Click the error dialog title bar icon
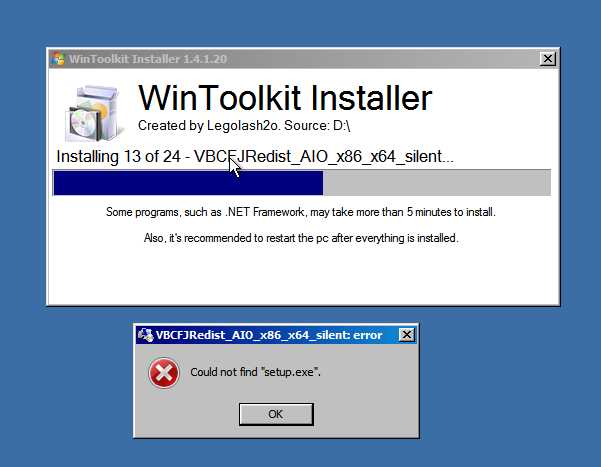 [x=146, y=335]
